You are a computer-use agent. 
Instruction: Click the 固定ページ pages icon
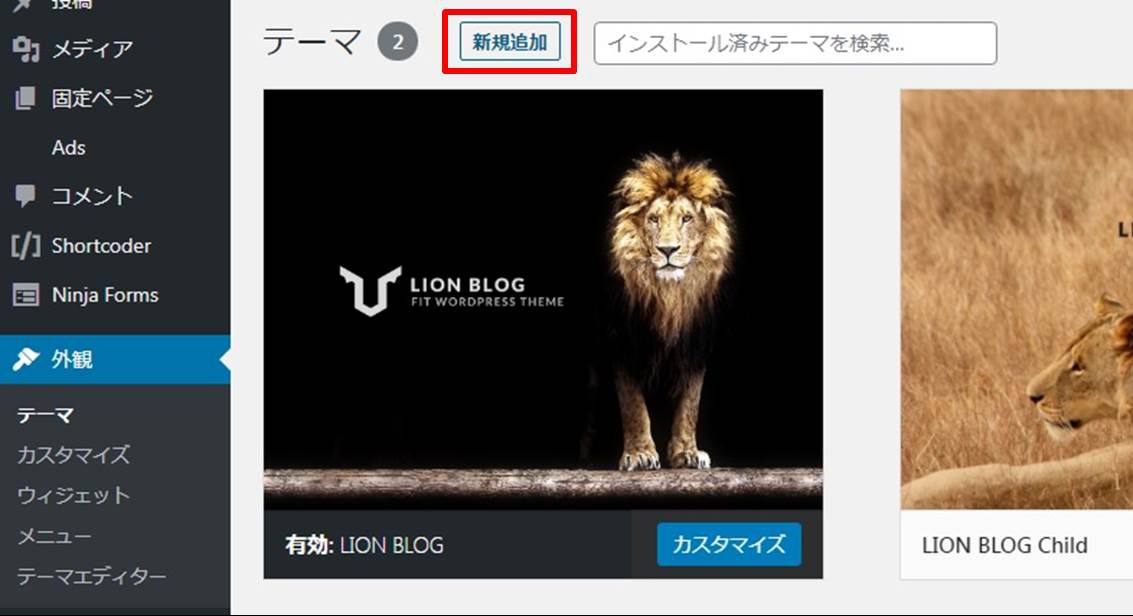pyautogui.click(x=25, y=98)
